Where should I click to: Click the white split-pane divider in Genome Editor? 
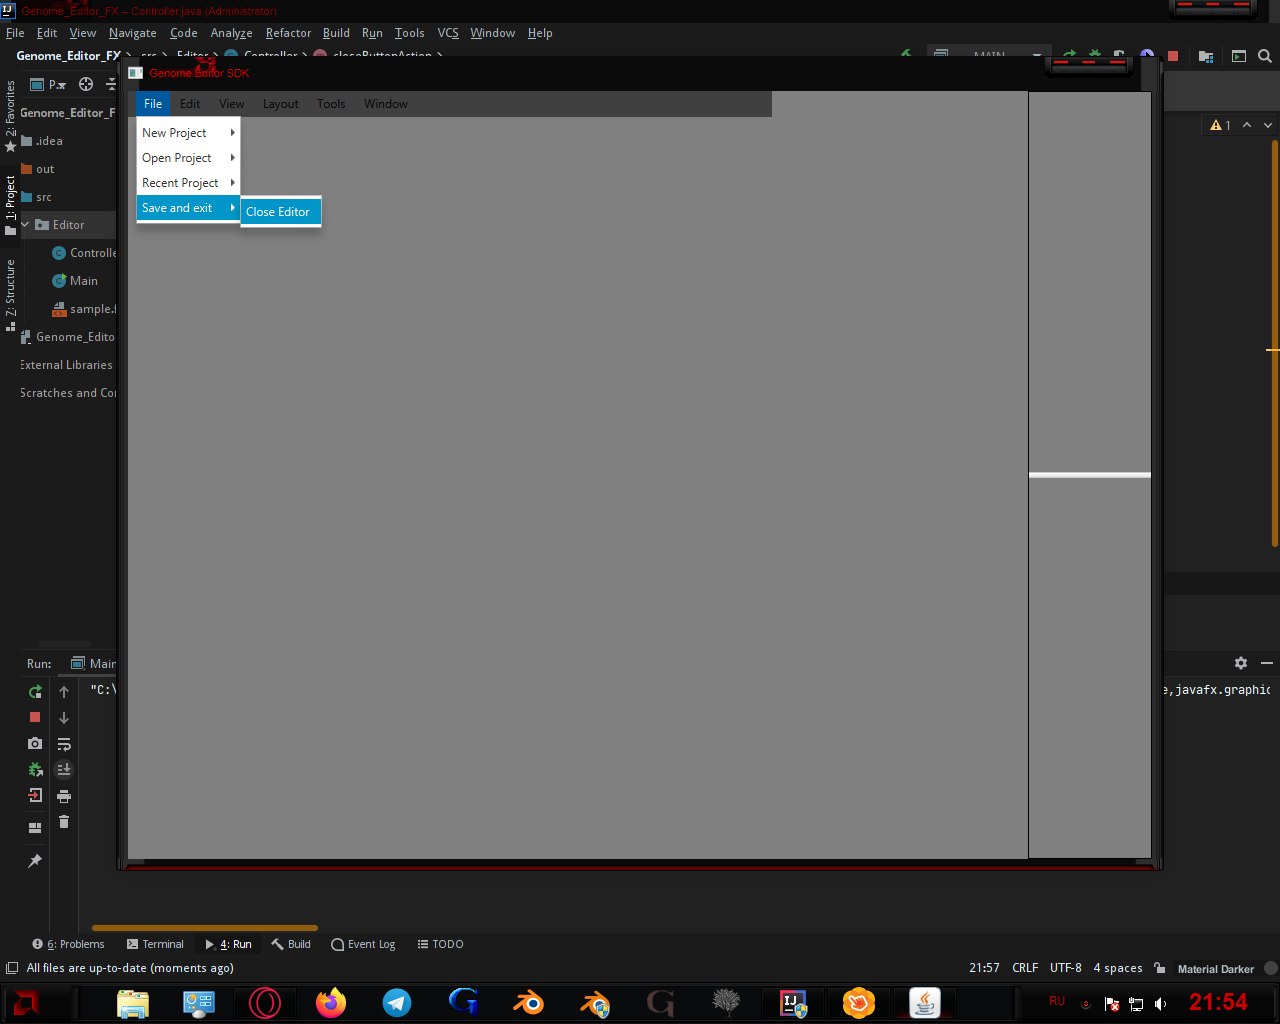click(1090, 475)
